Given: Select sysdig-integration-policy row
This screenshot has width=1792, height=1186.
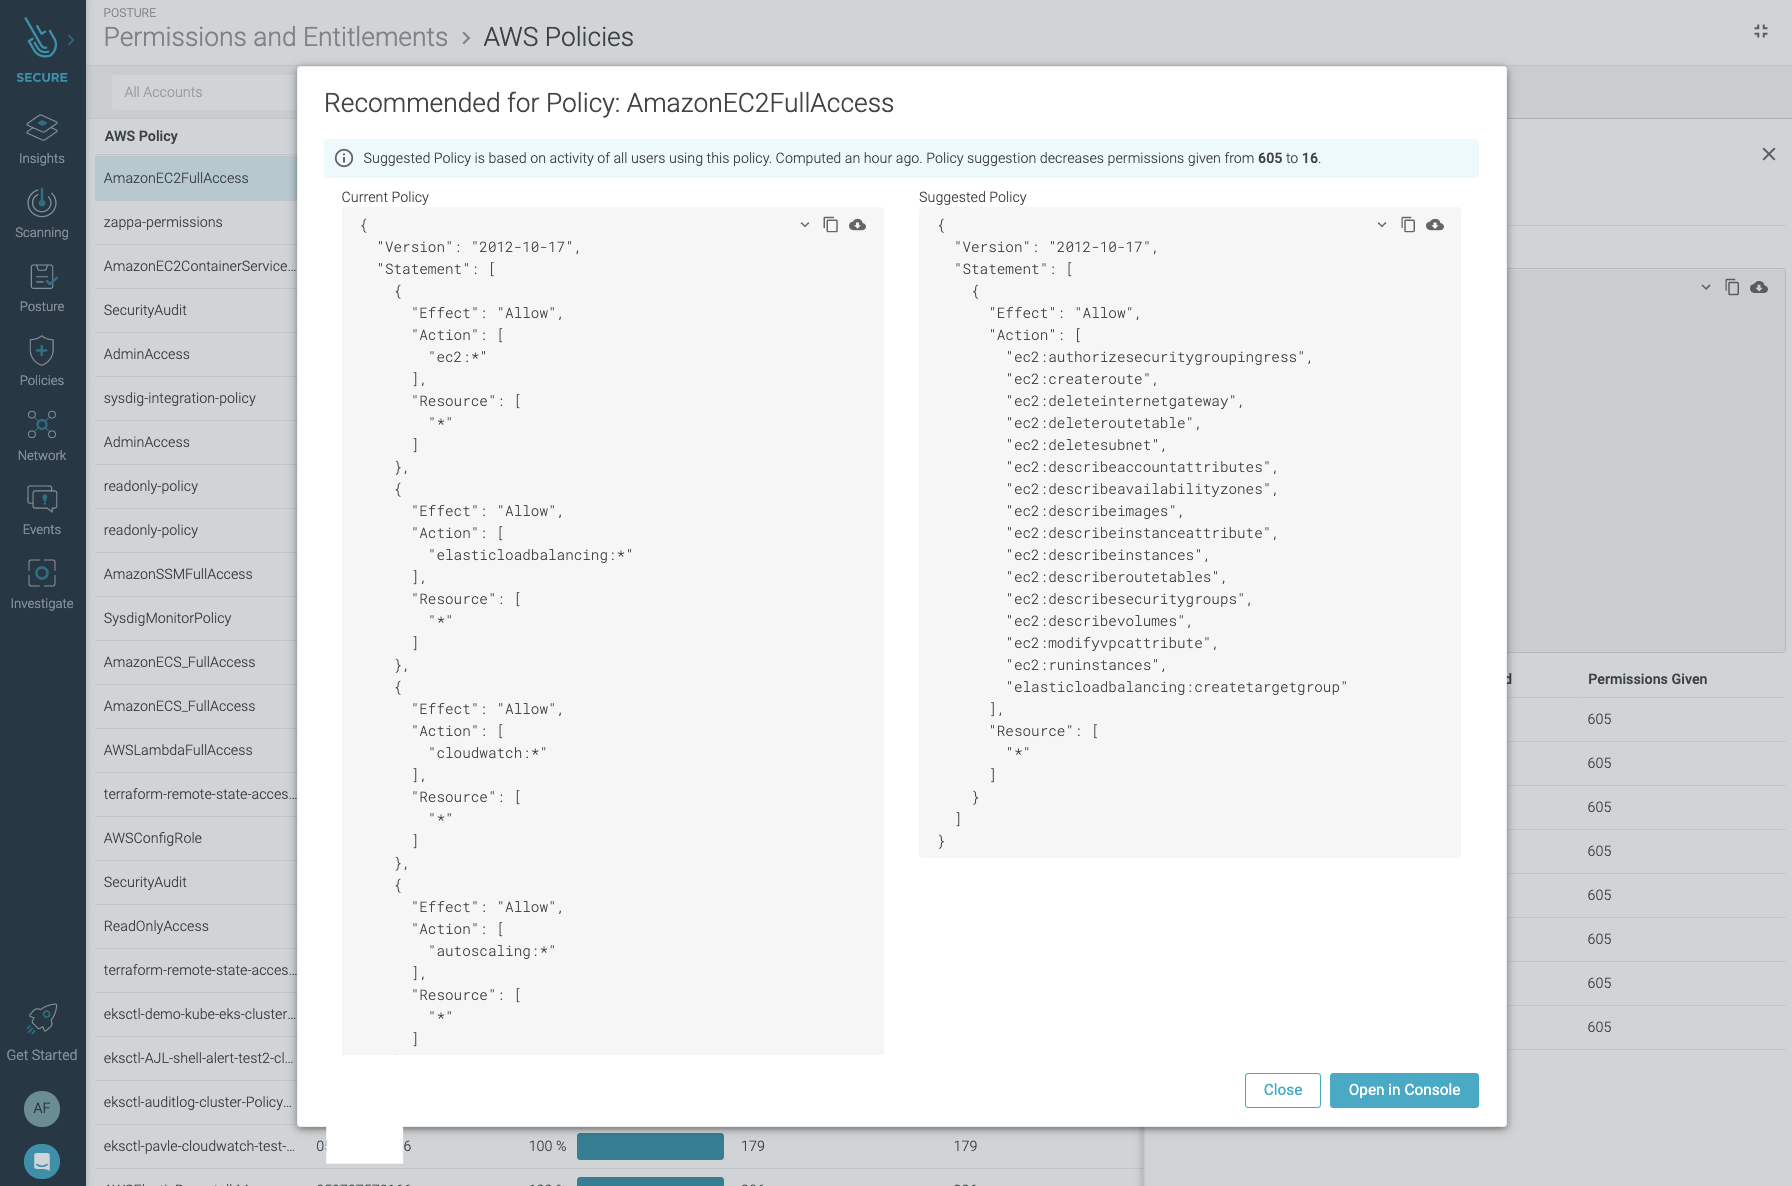Looking at the screenshot, I should point(196,398).
